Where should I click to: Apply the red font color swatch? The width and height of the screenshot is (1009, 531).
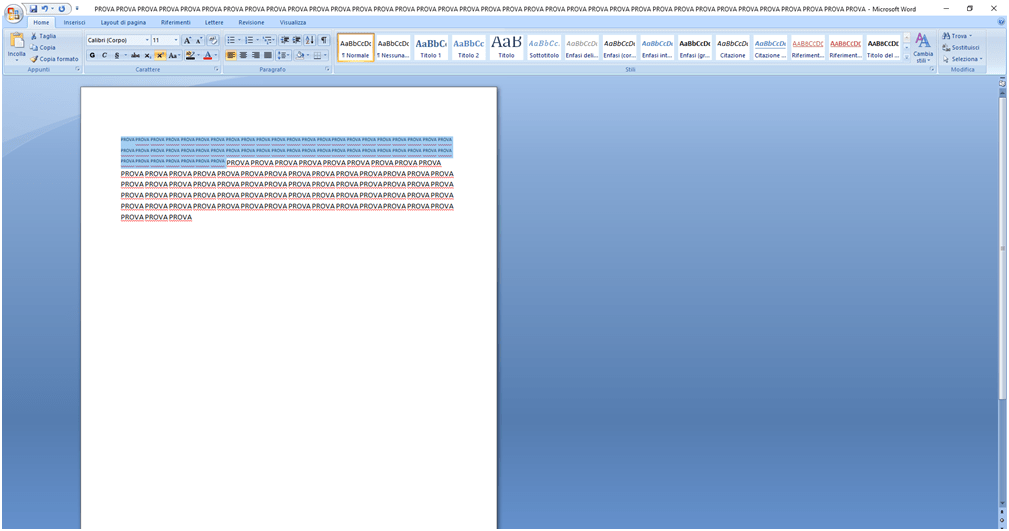[208, 56]
